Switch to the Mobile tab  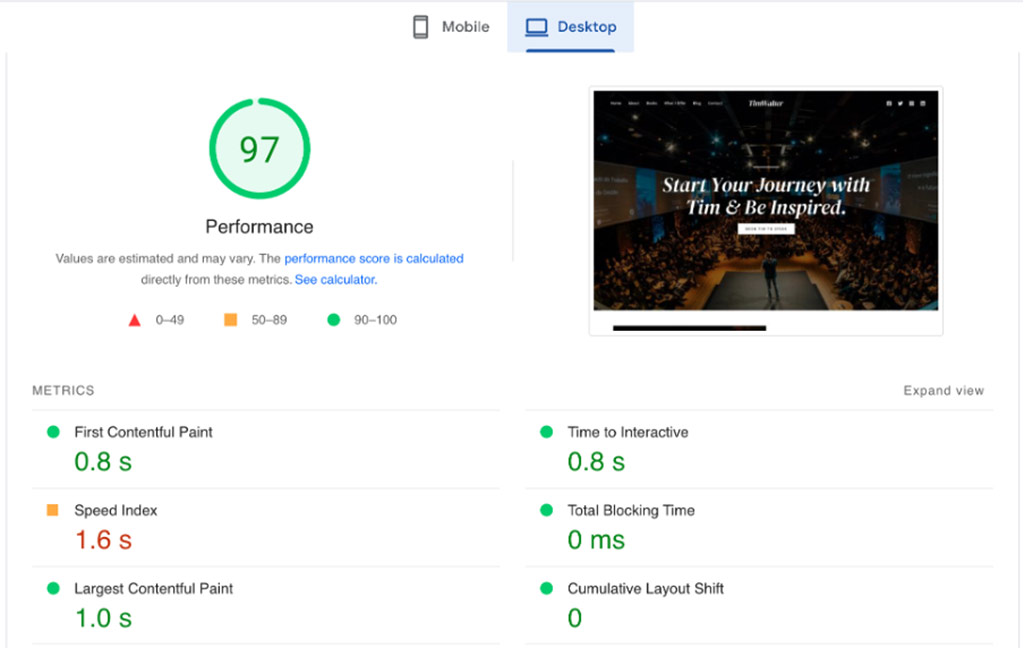451,27
